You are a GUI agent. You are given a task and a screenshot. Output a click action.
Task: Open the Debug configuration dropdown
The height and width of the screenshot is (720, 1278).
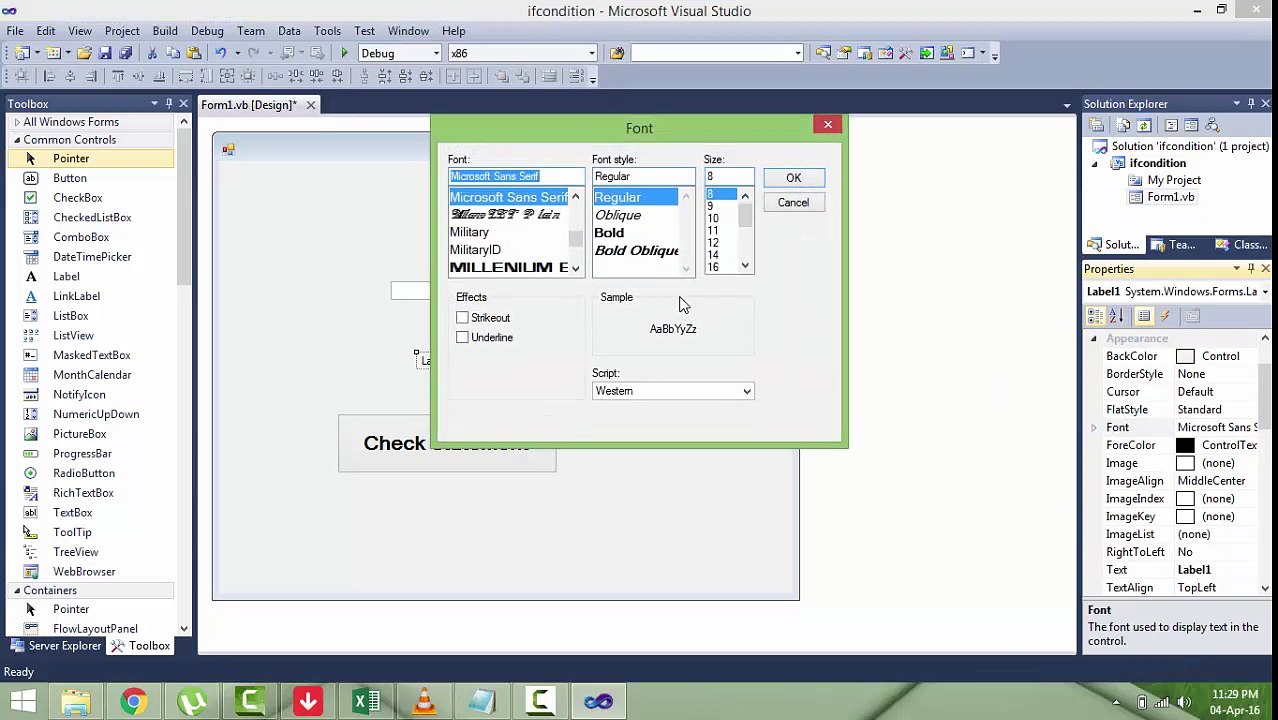tap(436, 53)
